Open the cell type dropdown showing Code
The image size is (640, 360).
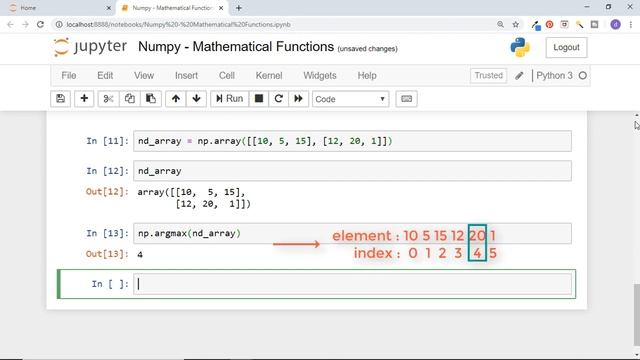point(351,99)
